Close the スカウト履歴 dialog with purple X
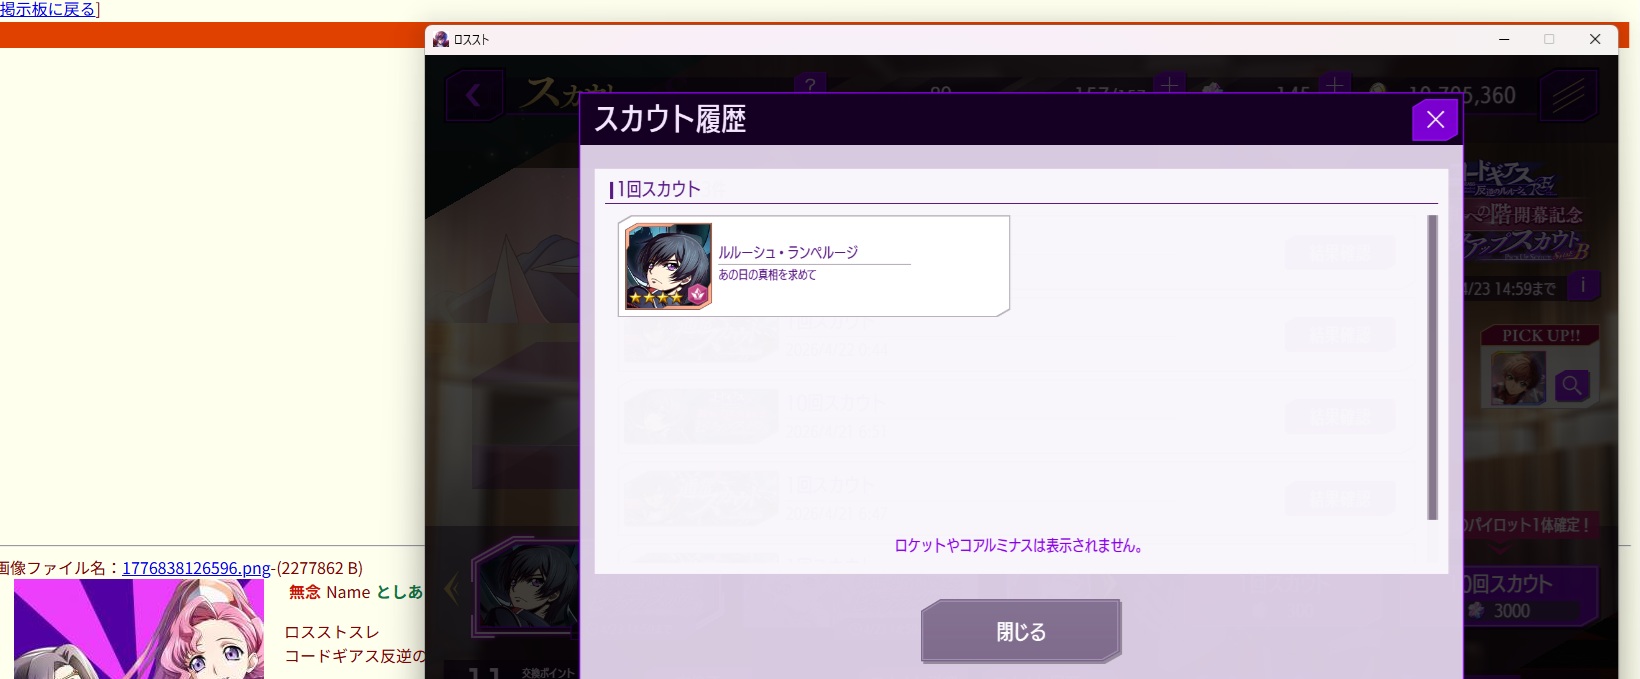Screen dimensions: 1640x679 coord(1435,120)
